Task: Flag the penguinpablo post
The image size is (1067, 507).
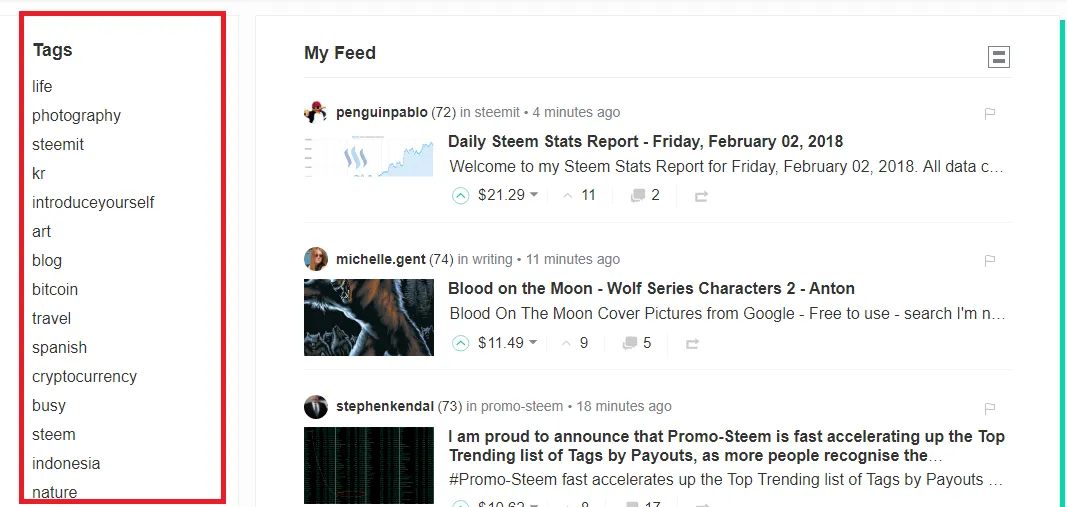Action: point(990,113)
